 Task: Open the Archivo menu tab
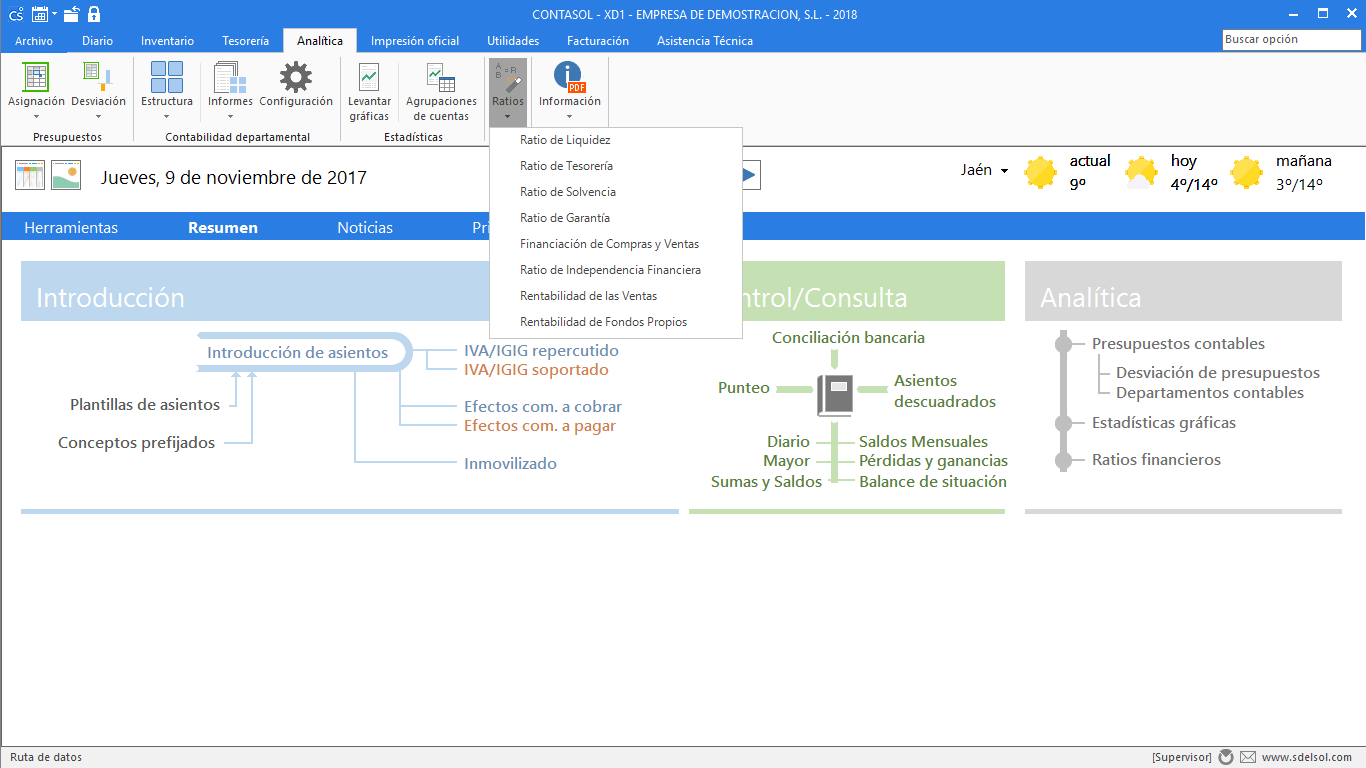point(34,41)
